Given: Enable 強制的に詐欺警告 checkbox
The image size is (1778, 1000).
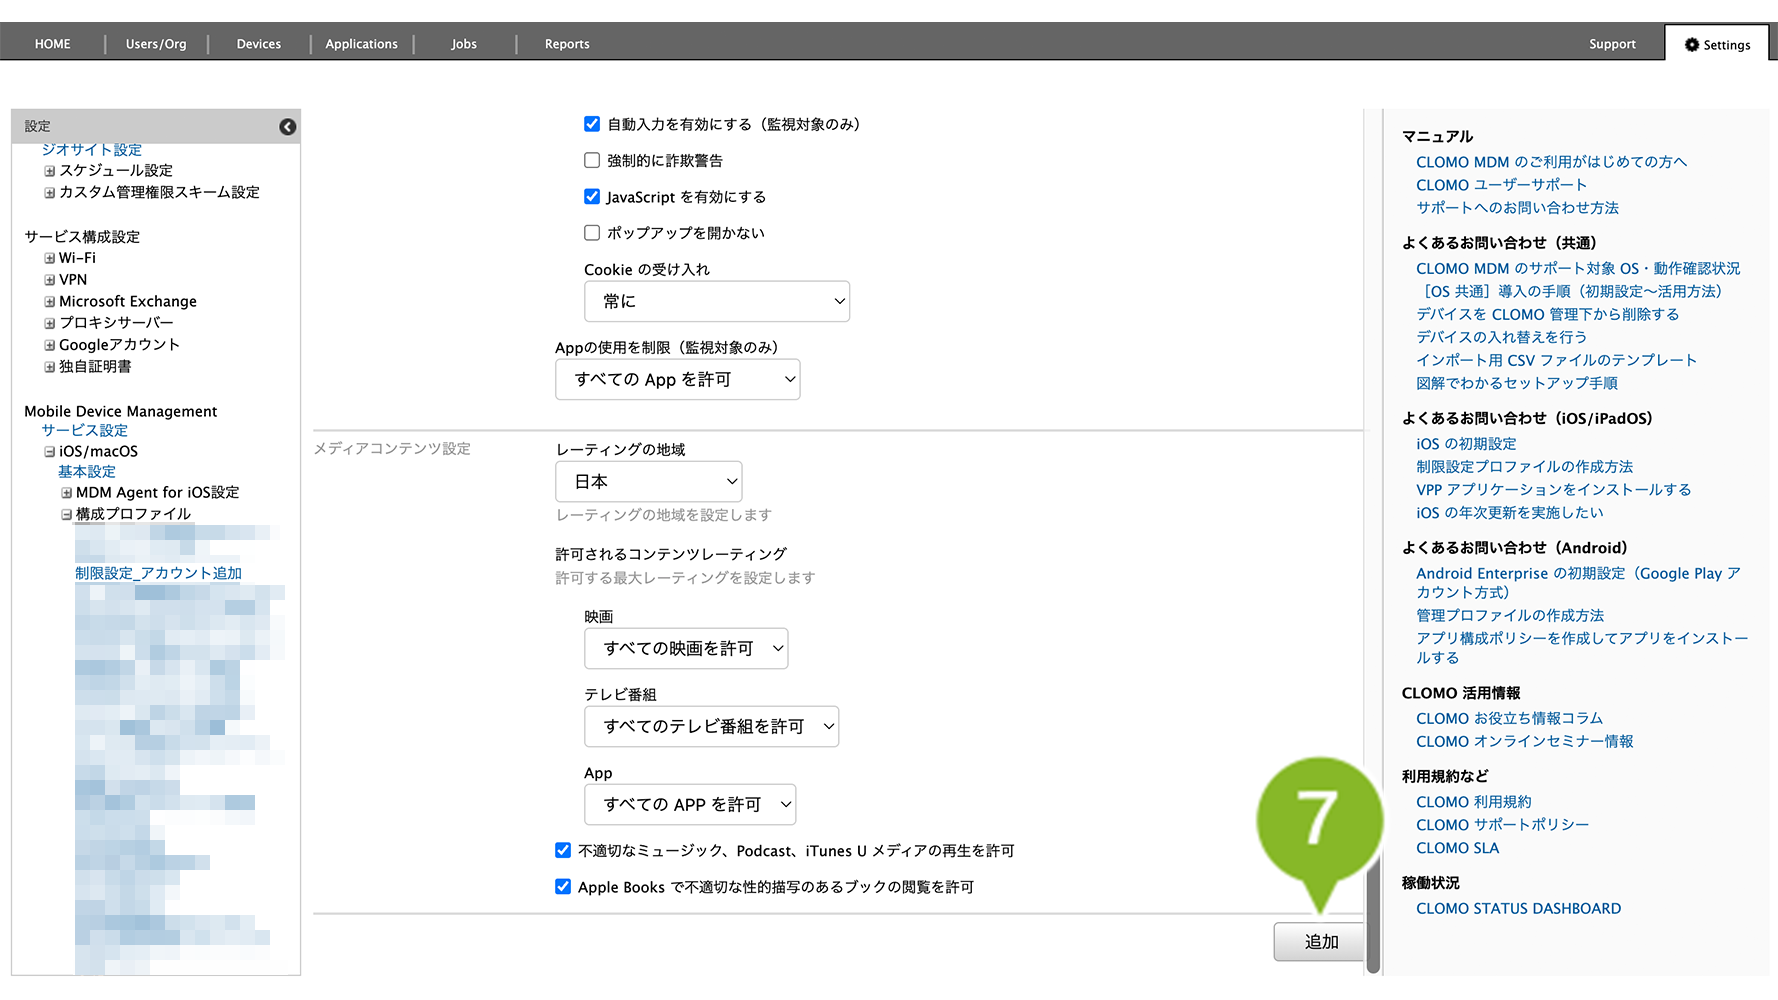Looking at the screenshot, I should coord(592,161).
